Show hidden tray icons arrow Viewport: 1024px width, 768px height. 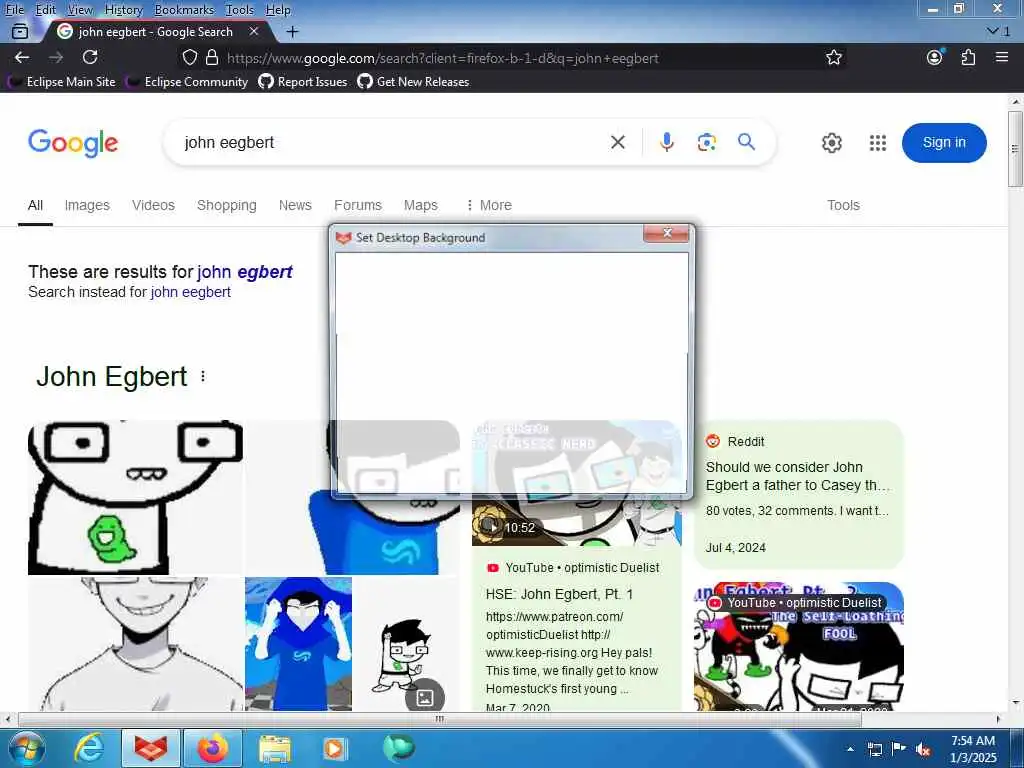[x=850, y=749]
